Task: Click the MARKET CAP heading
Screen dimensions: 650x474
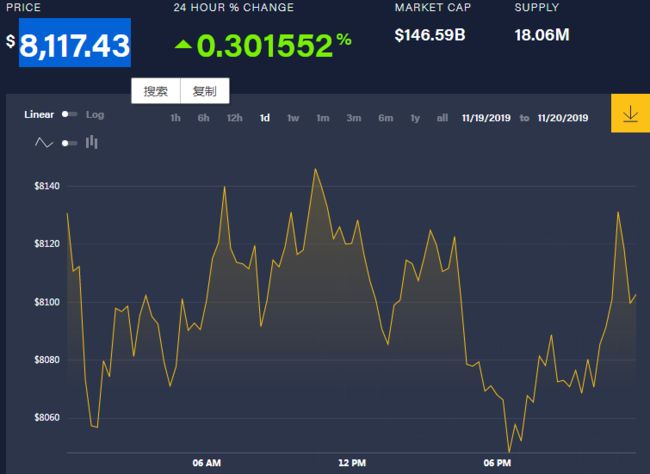Action: (x=433, y=7)
